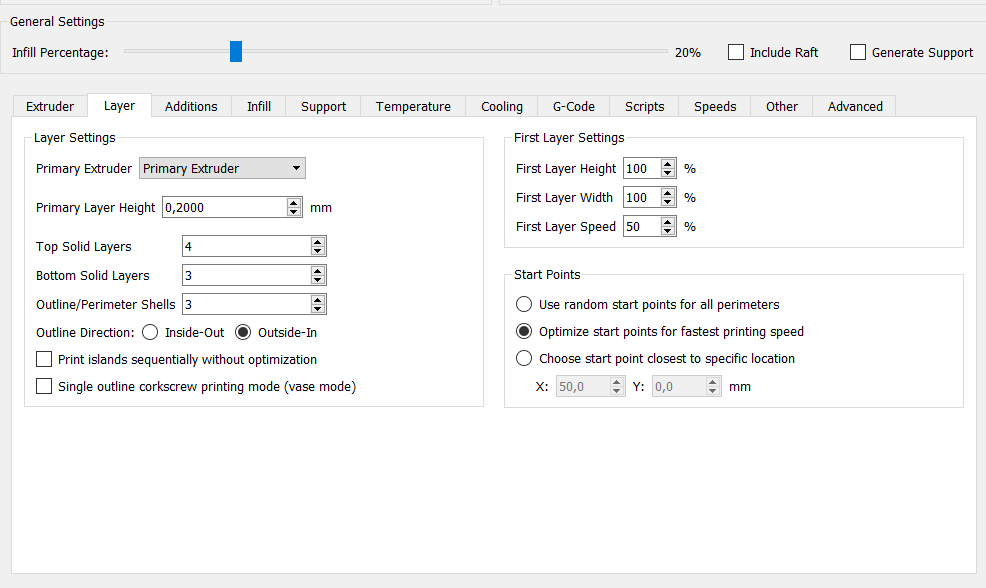The width and height of the screenshot is (986, 588).
Task: Choose start point closest to specific location
Action: (x=524, y=358)
